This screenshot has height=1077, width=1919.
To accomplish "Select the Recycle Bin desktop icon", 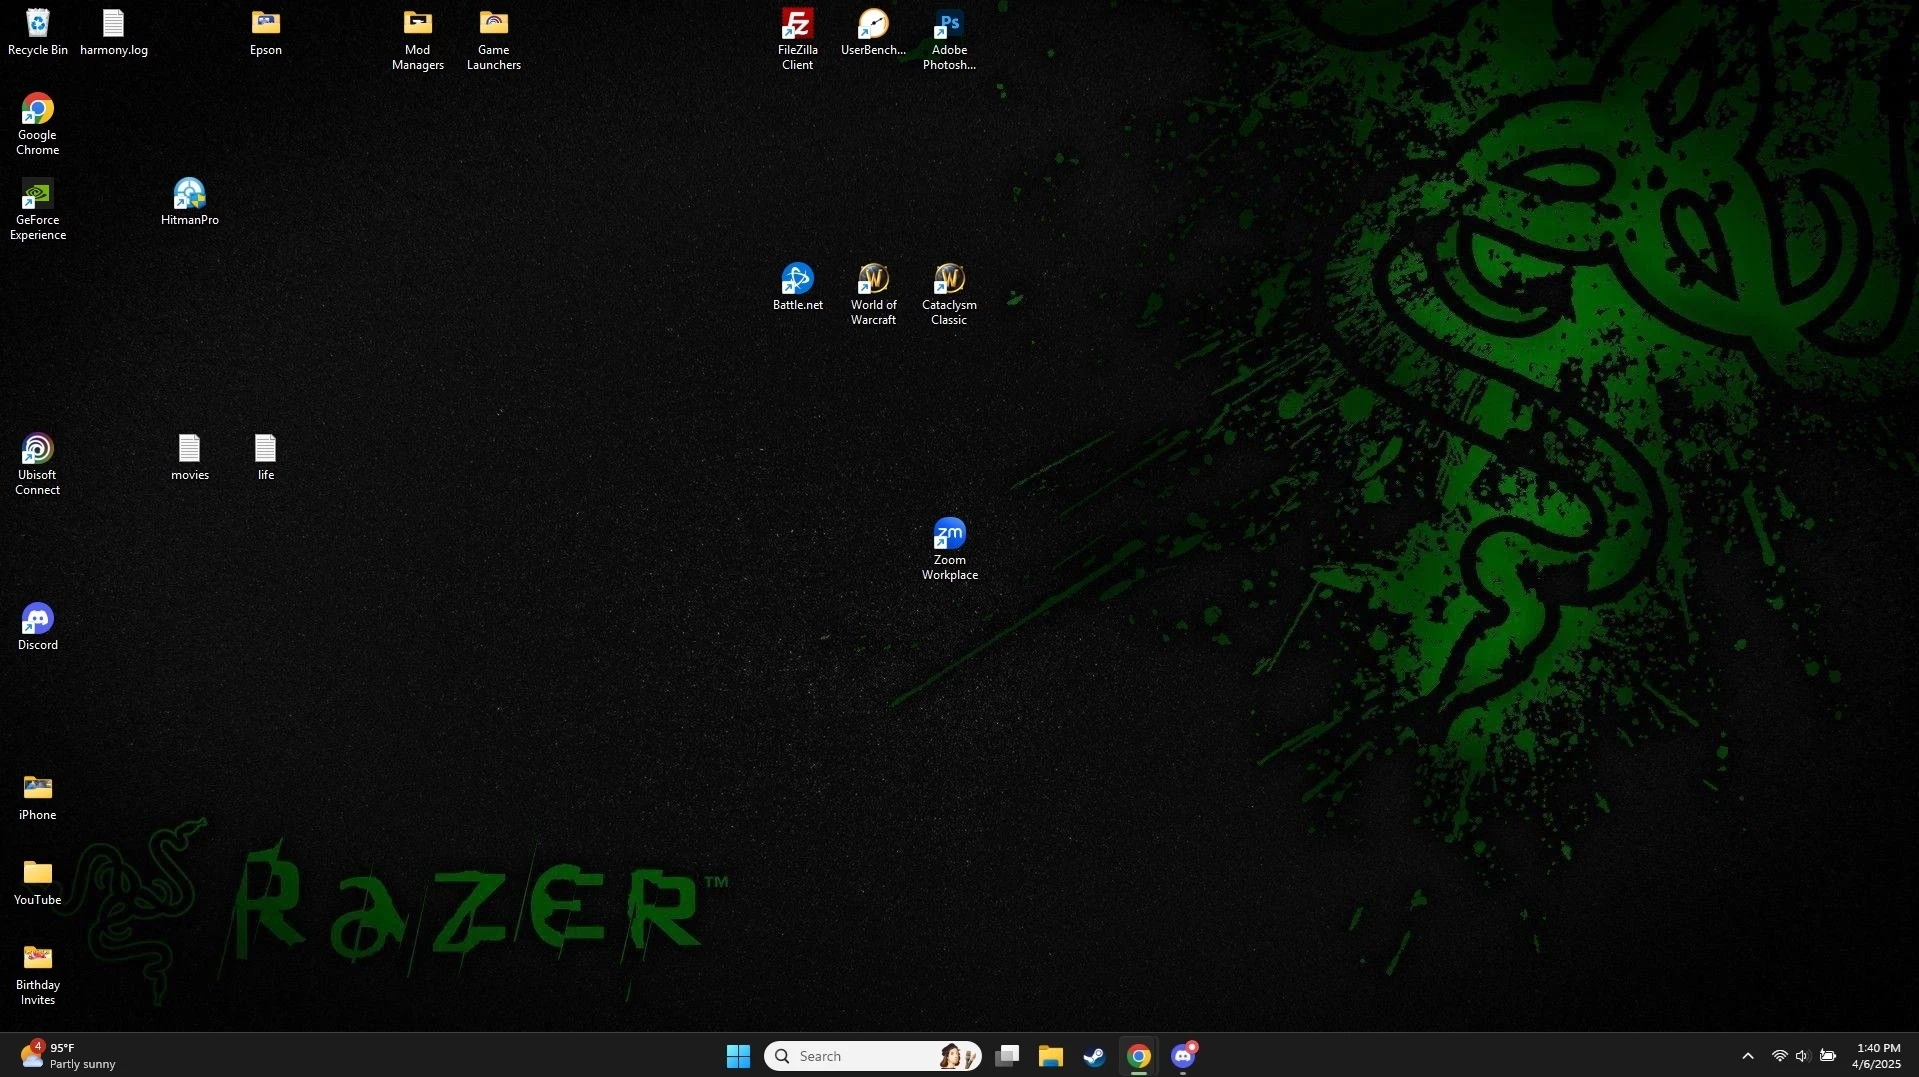I will 38,32.
